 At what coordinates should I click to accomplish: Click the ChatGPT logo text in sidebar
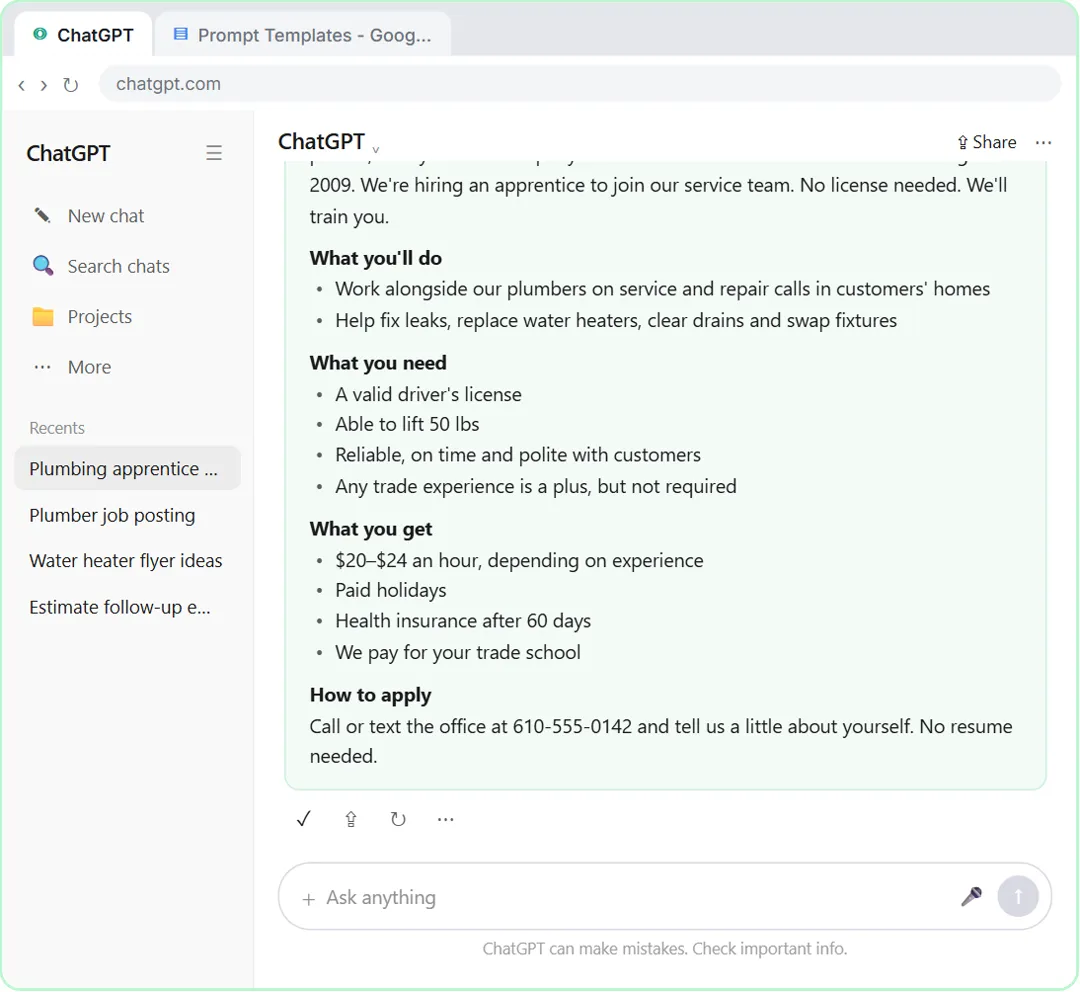[x=68, y=153]
